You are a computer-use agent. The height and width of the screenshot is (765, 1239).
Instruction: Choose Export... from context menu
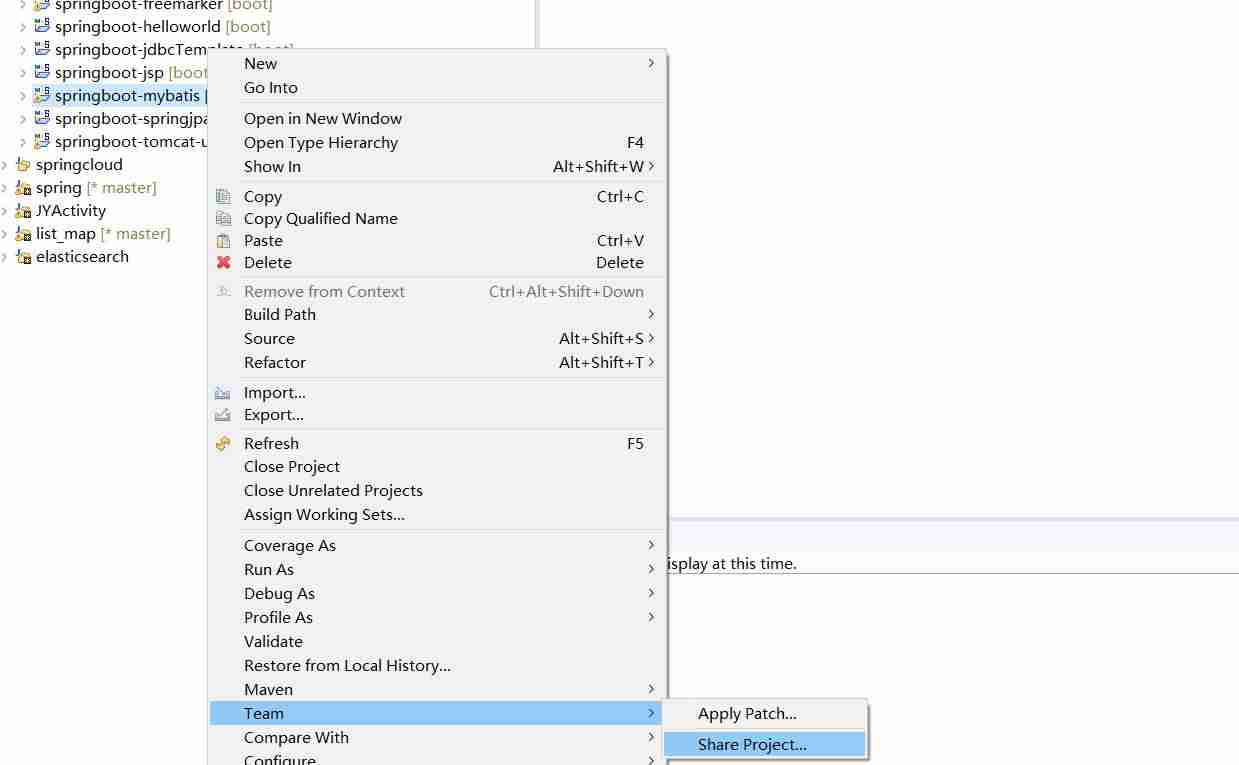click(438, 414)
